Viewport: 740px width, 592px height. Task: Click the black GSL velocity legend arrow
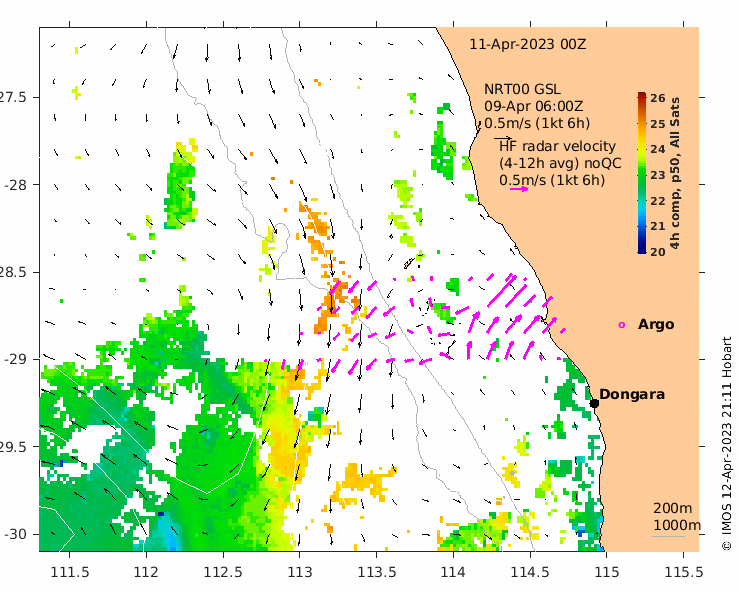tap(502, 138)
